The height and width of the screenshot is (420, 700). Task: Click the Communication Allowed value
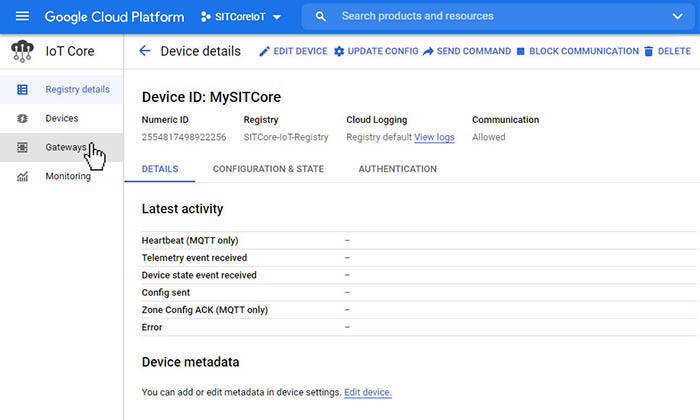(x=489, y=137)
